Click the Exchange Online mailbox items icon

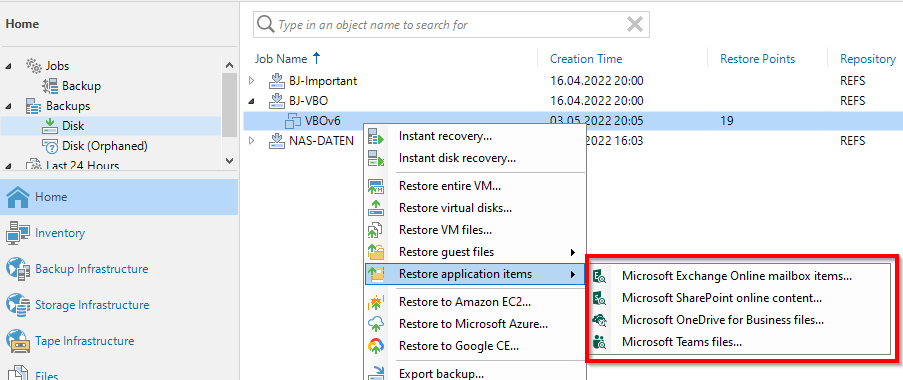[600, 276]
